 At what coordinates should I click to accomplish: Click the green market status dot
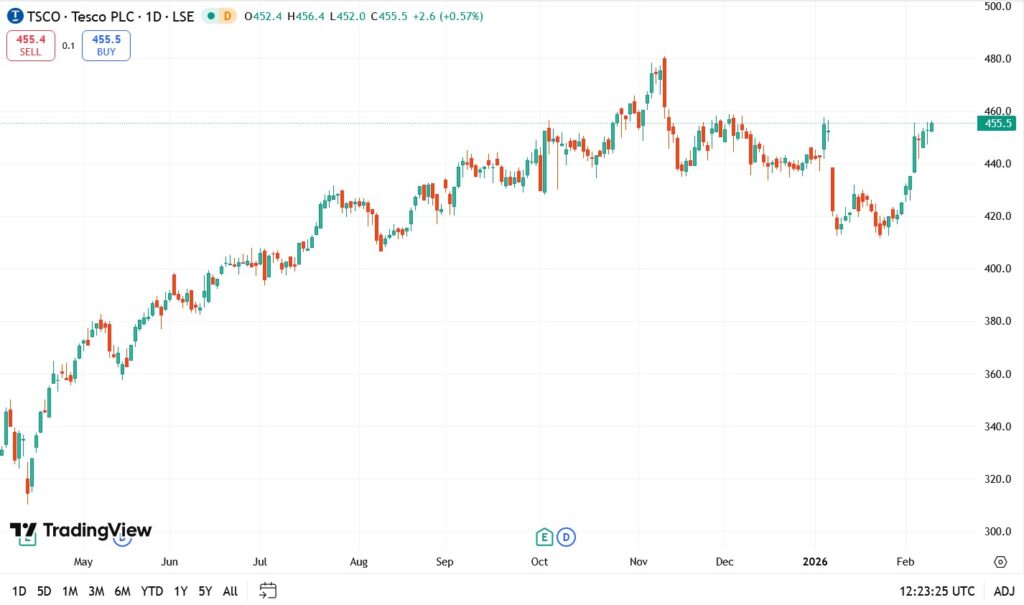tap(211, 16)
